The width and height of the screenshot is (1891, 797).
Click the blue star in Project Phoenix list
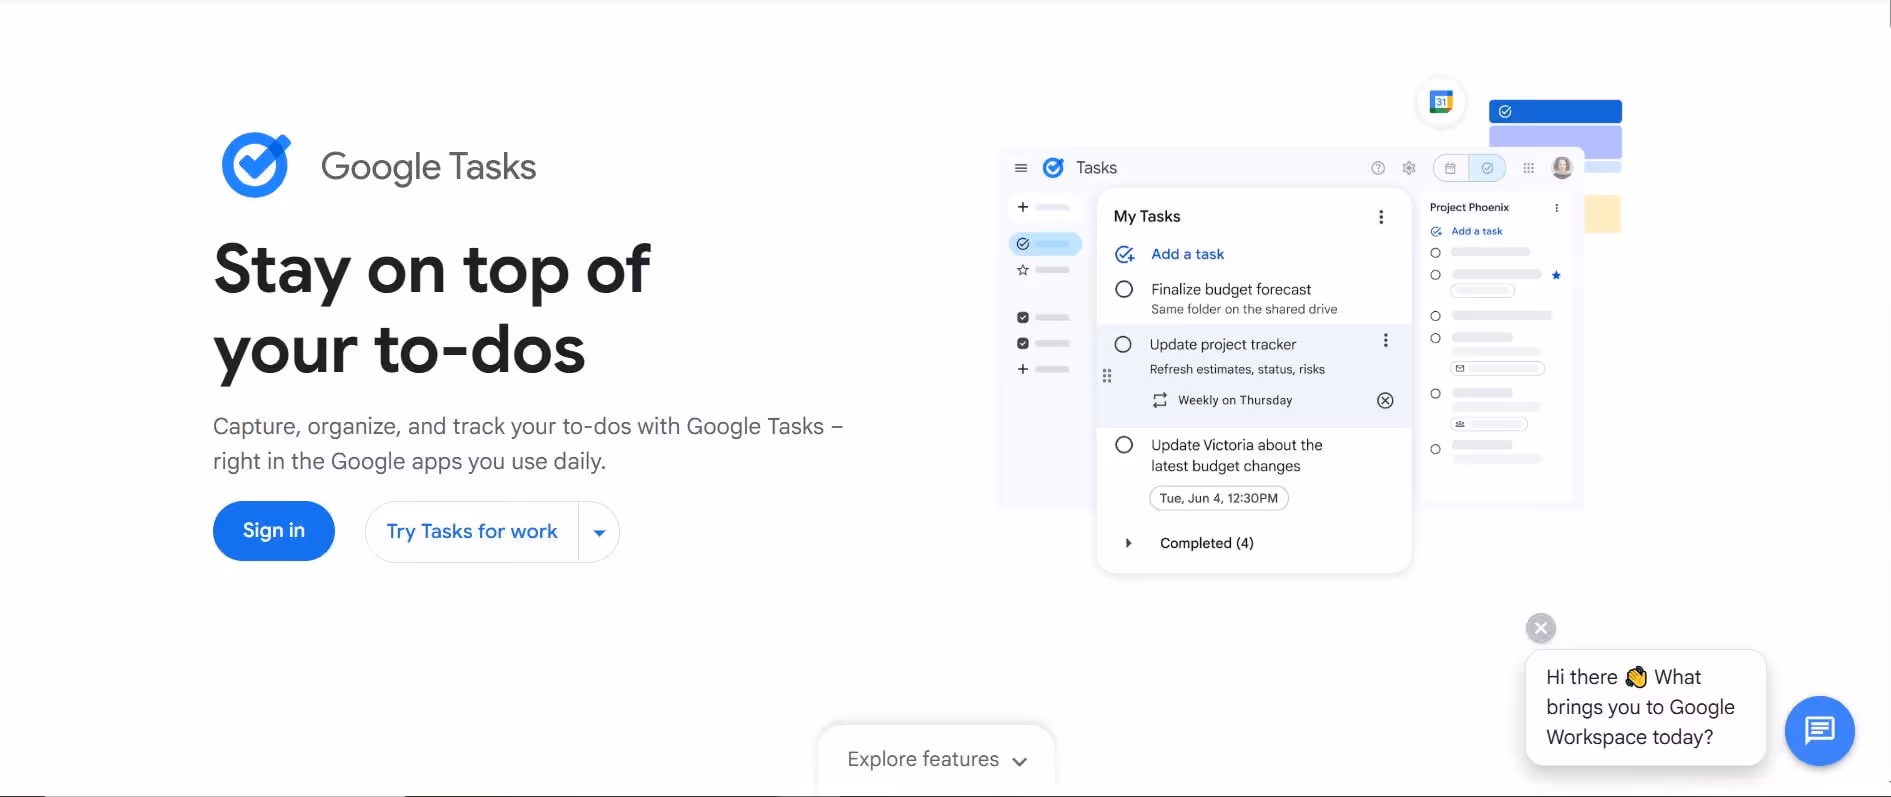pyautogui.click(x=1556, y=275)
